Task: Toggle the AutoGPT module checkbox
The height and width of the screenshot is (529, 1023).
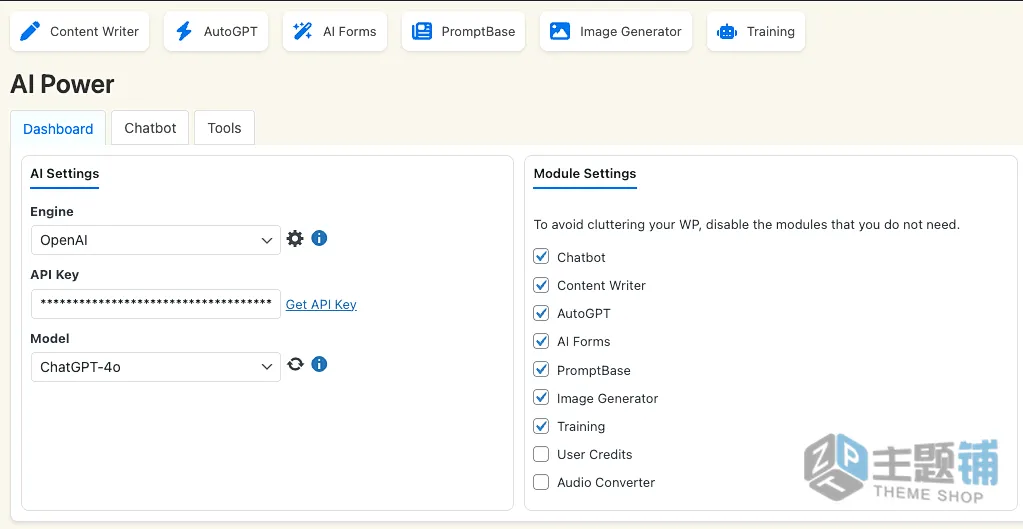Action: click(541, 312)
